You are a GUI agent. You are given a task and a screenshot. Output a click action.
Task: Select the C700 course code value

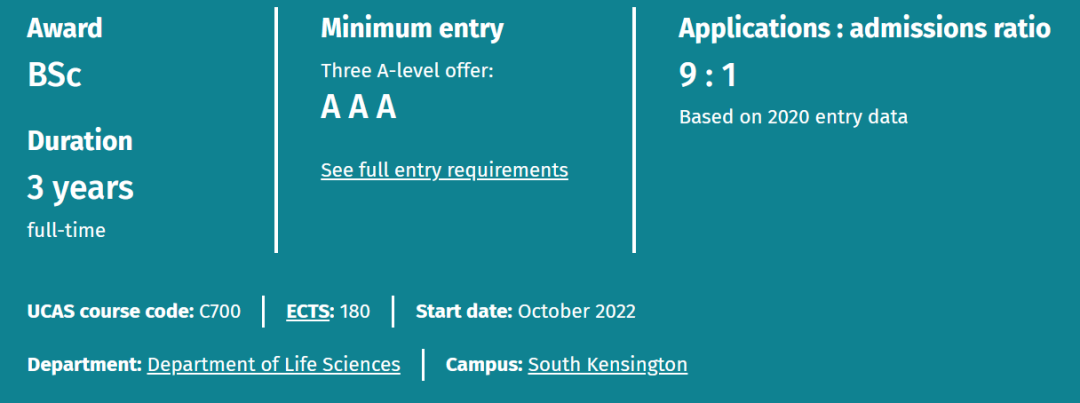tap(220, 312)
